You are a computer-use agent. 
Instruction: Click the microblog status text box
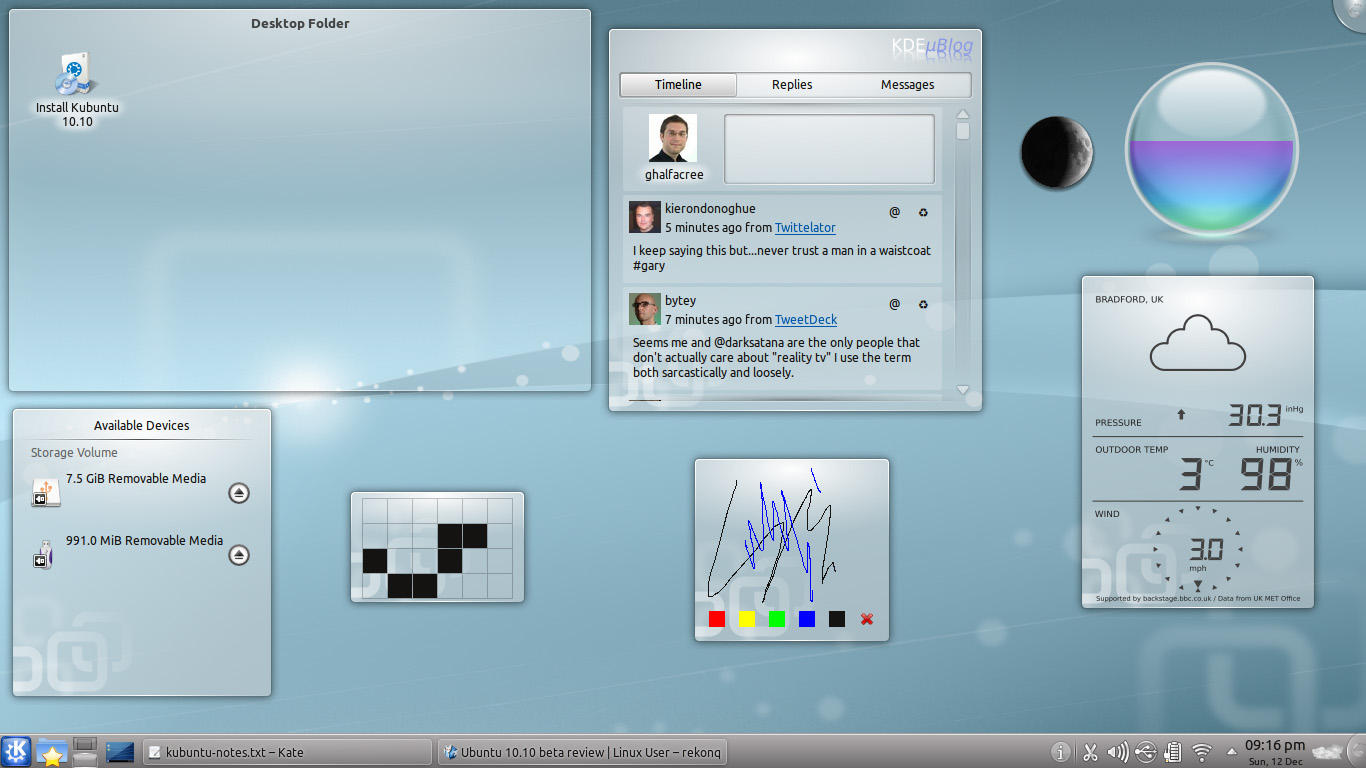point(829,149)
